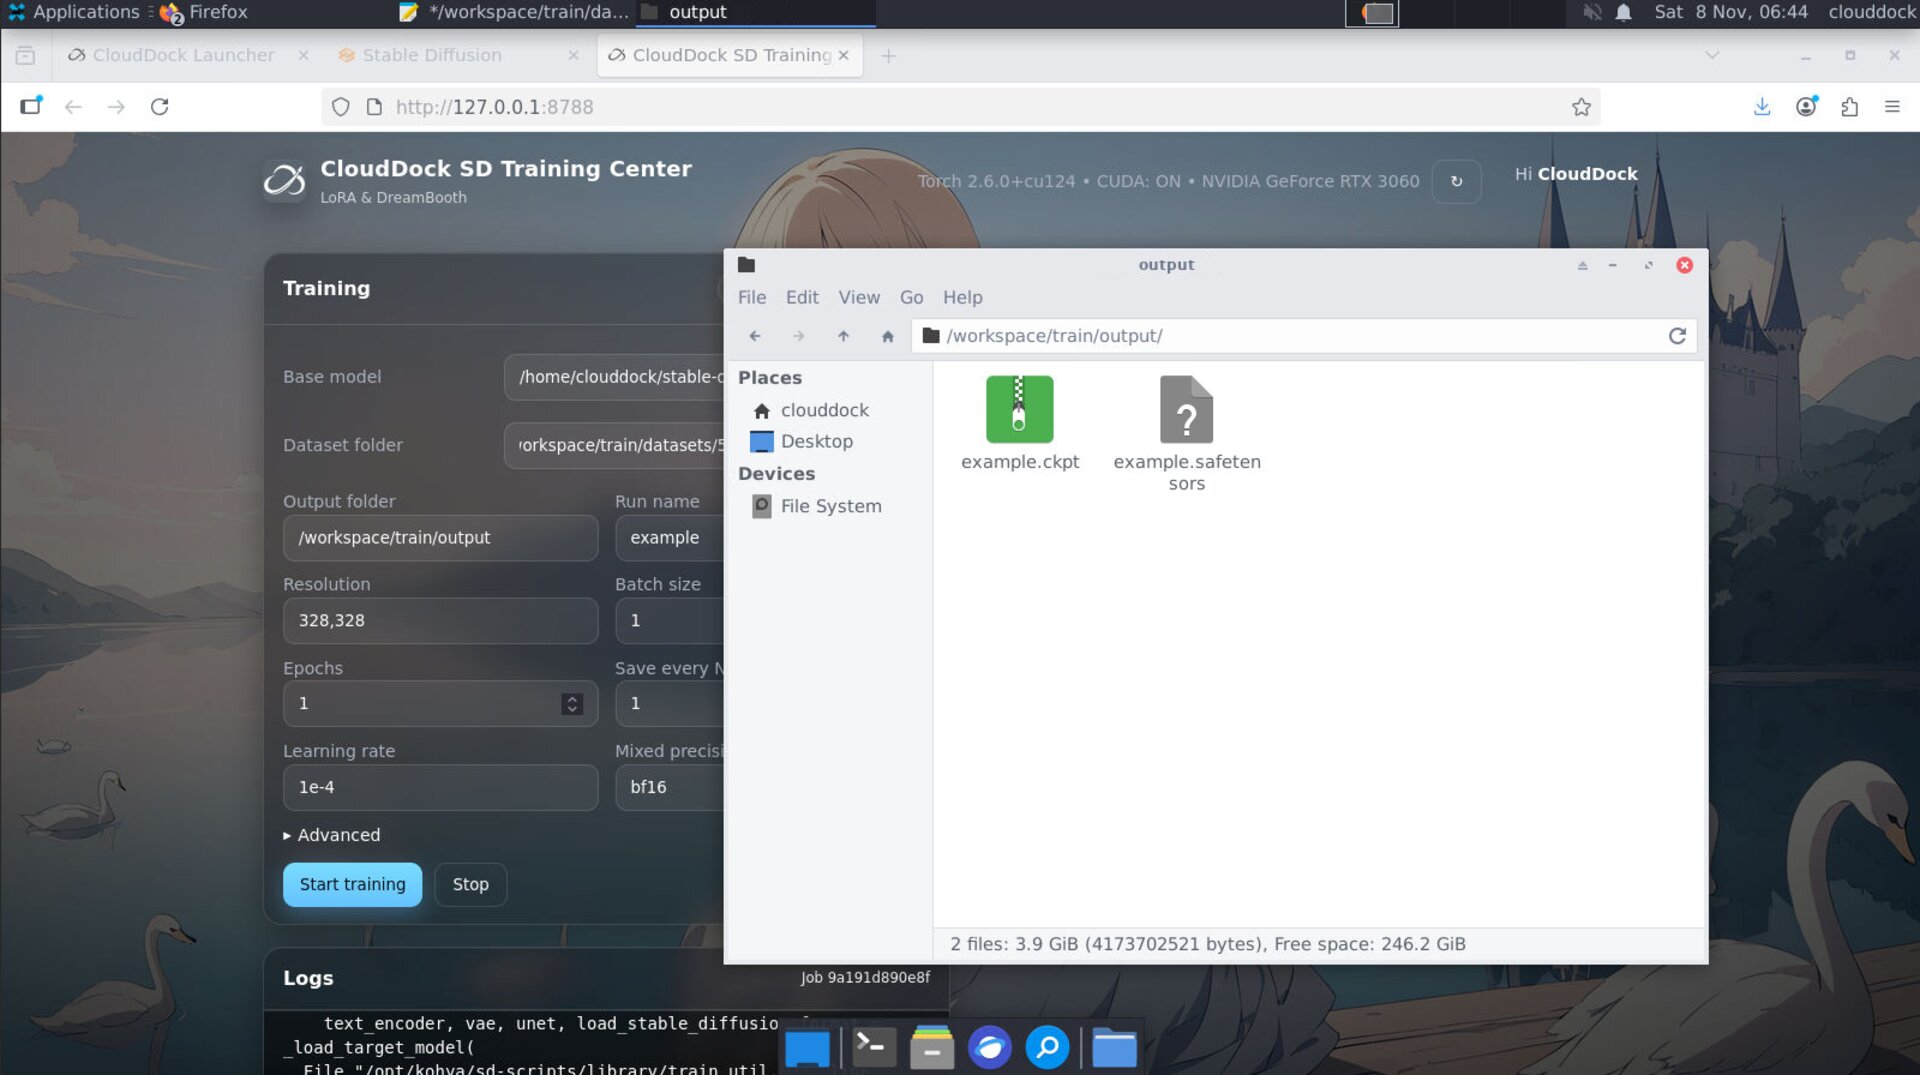
Task: Go up to parent folder
Action: (x=843, y=336)
